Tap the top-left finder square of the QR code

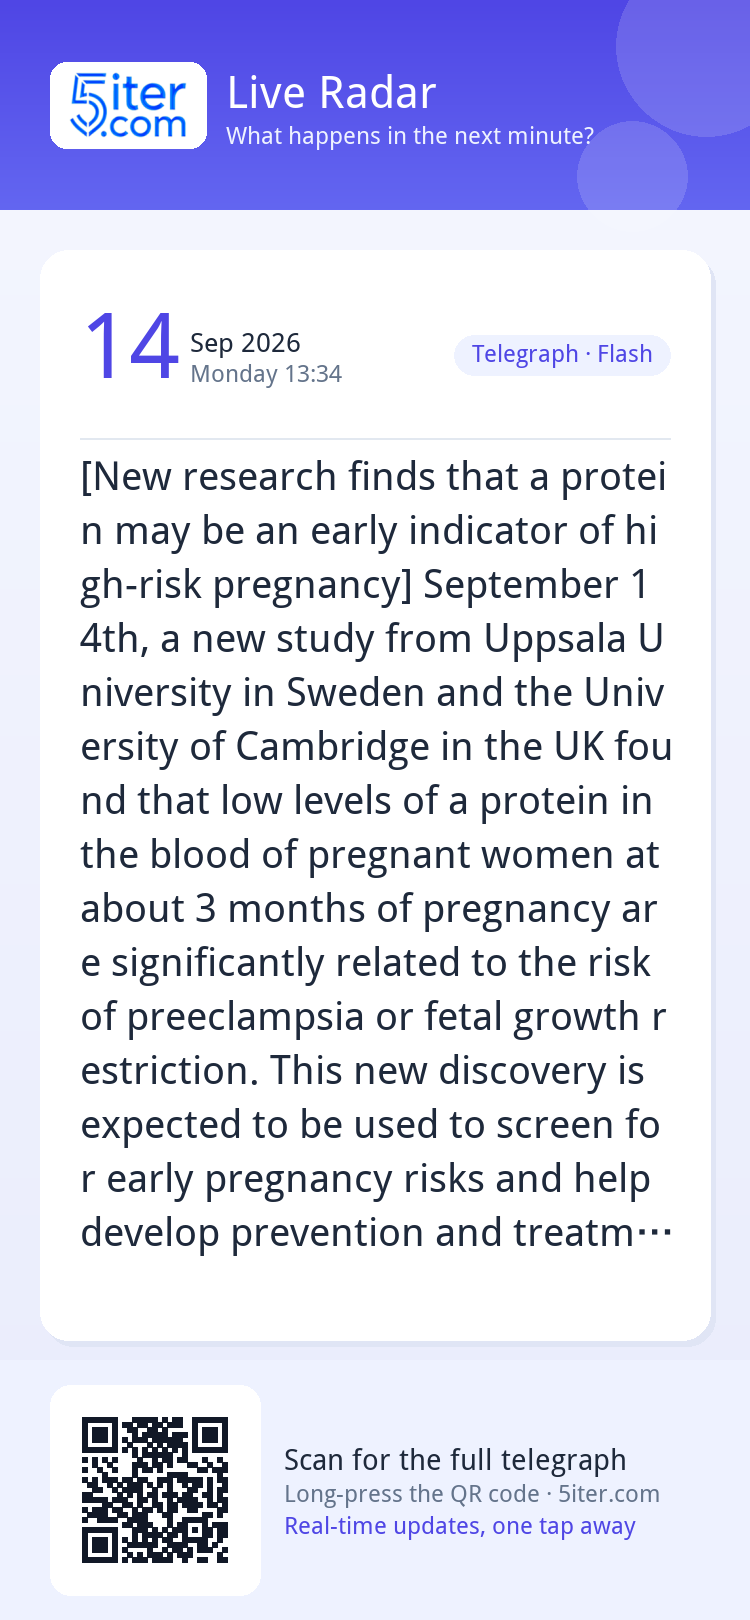point(99,1436)
